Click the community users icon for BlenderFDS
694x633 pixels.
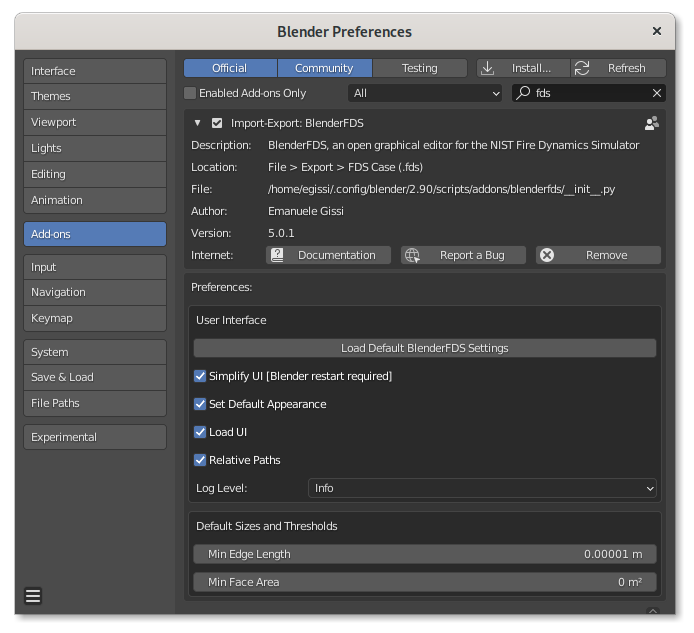click(652, 123)
